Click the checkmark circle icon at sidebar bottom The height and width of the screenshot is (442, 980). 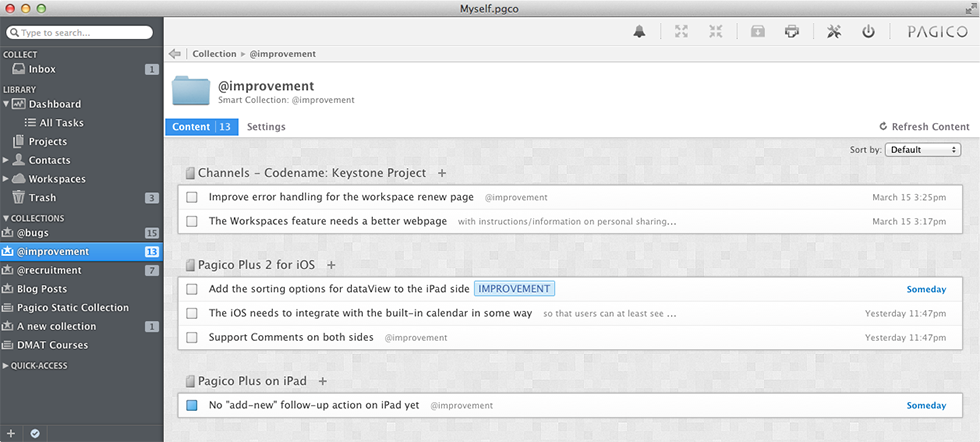tap(35, 433)
